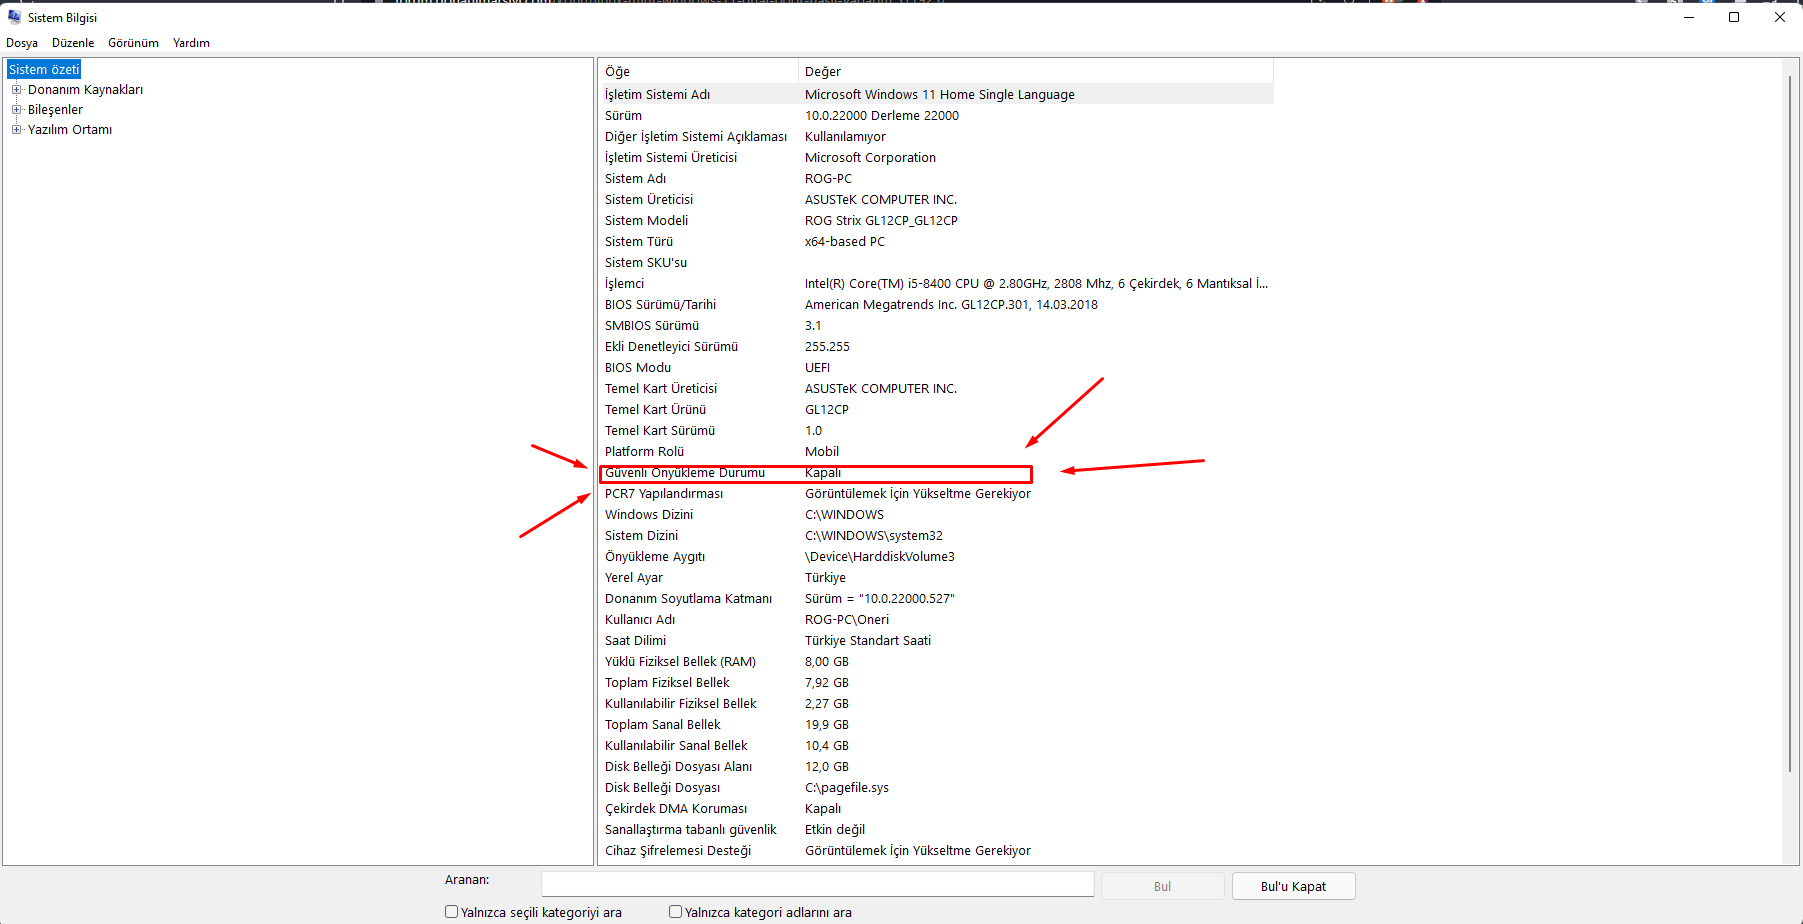The height and width of the screenshot is (924, 1803).
Task: Open the Görünüm menu
Action: pyautogui.click(x=133, y=42)
